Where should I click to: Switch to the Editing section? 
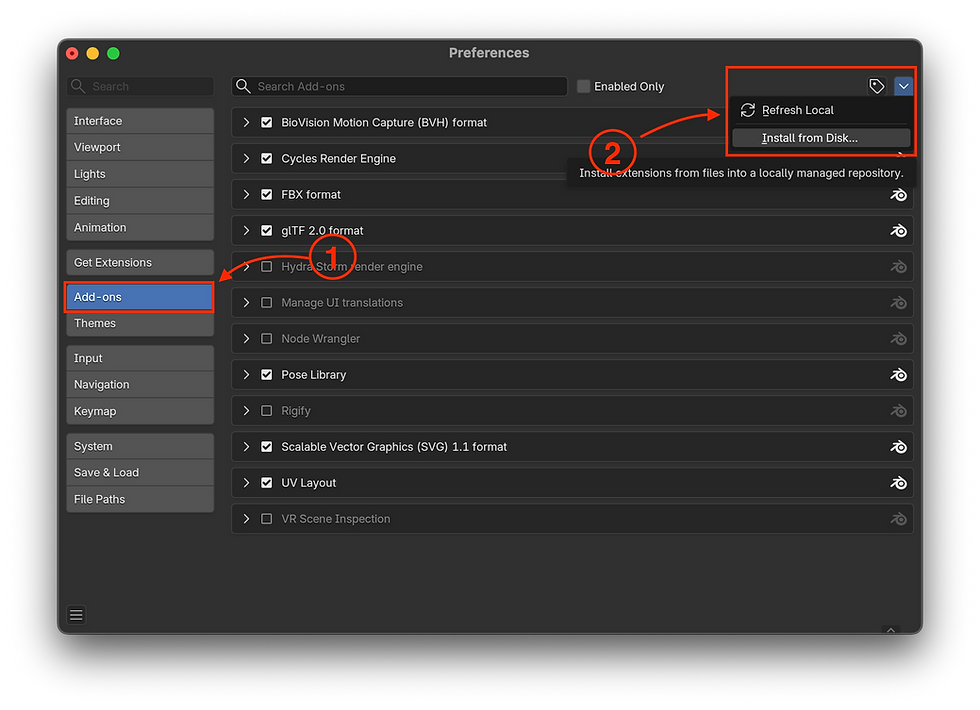pos(140,201)
